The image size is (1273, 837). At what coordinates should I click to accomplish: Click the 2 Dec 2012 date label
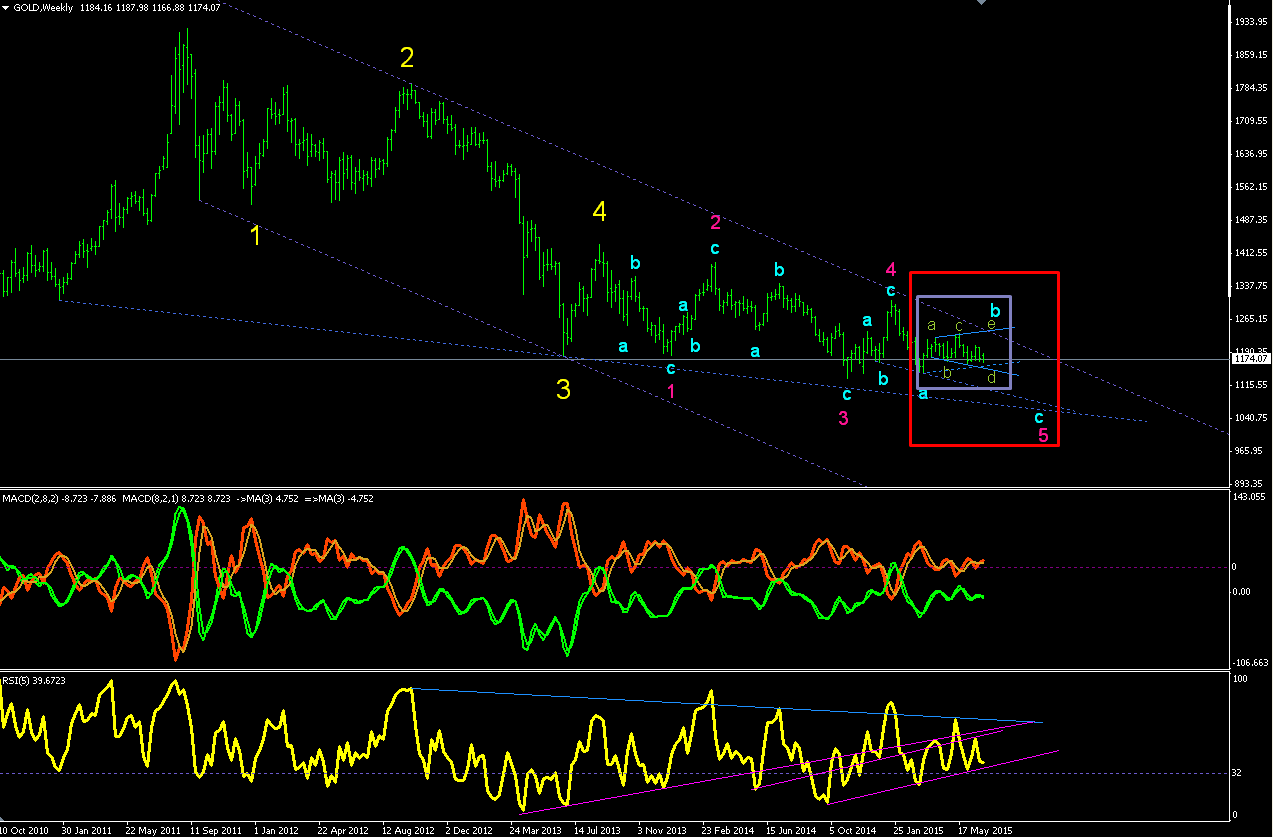[469, 830]
